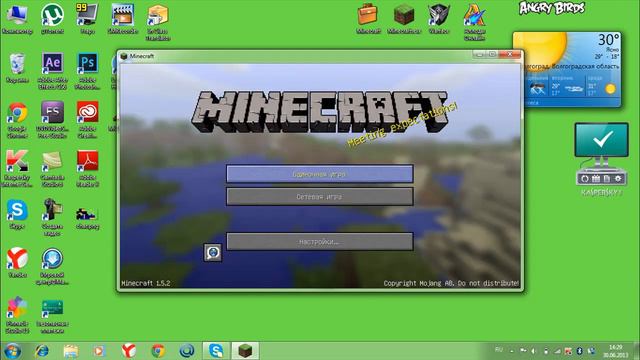The width and height of the screenshot is (640, 360).
Task: Open the Transformers-logo desktop shortcut
Action: [x=439, y=18]
